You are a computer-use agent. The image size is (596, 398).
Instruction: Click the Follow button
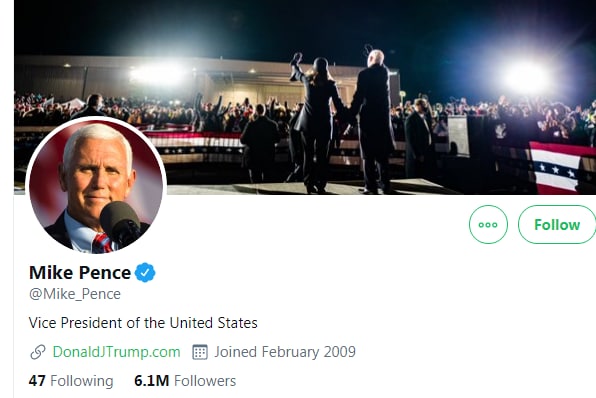(x=557, y=224)
